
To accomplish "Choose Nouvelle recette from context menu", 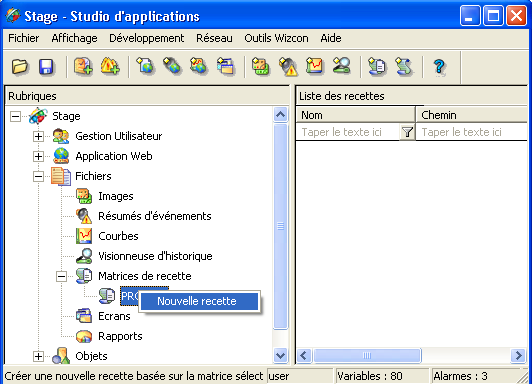I will (200, 301).
